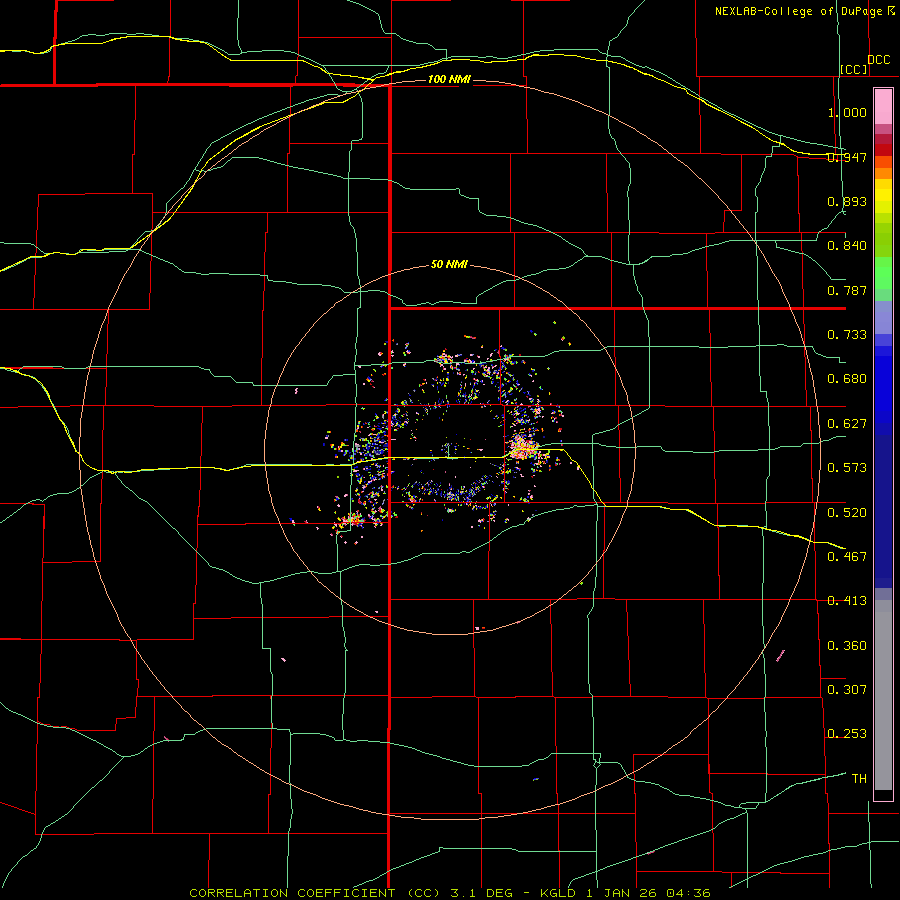Select the 0.840 scale value
Viewport: 900px width, 900px height.
pos(847,246)
